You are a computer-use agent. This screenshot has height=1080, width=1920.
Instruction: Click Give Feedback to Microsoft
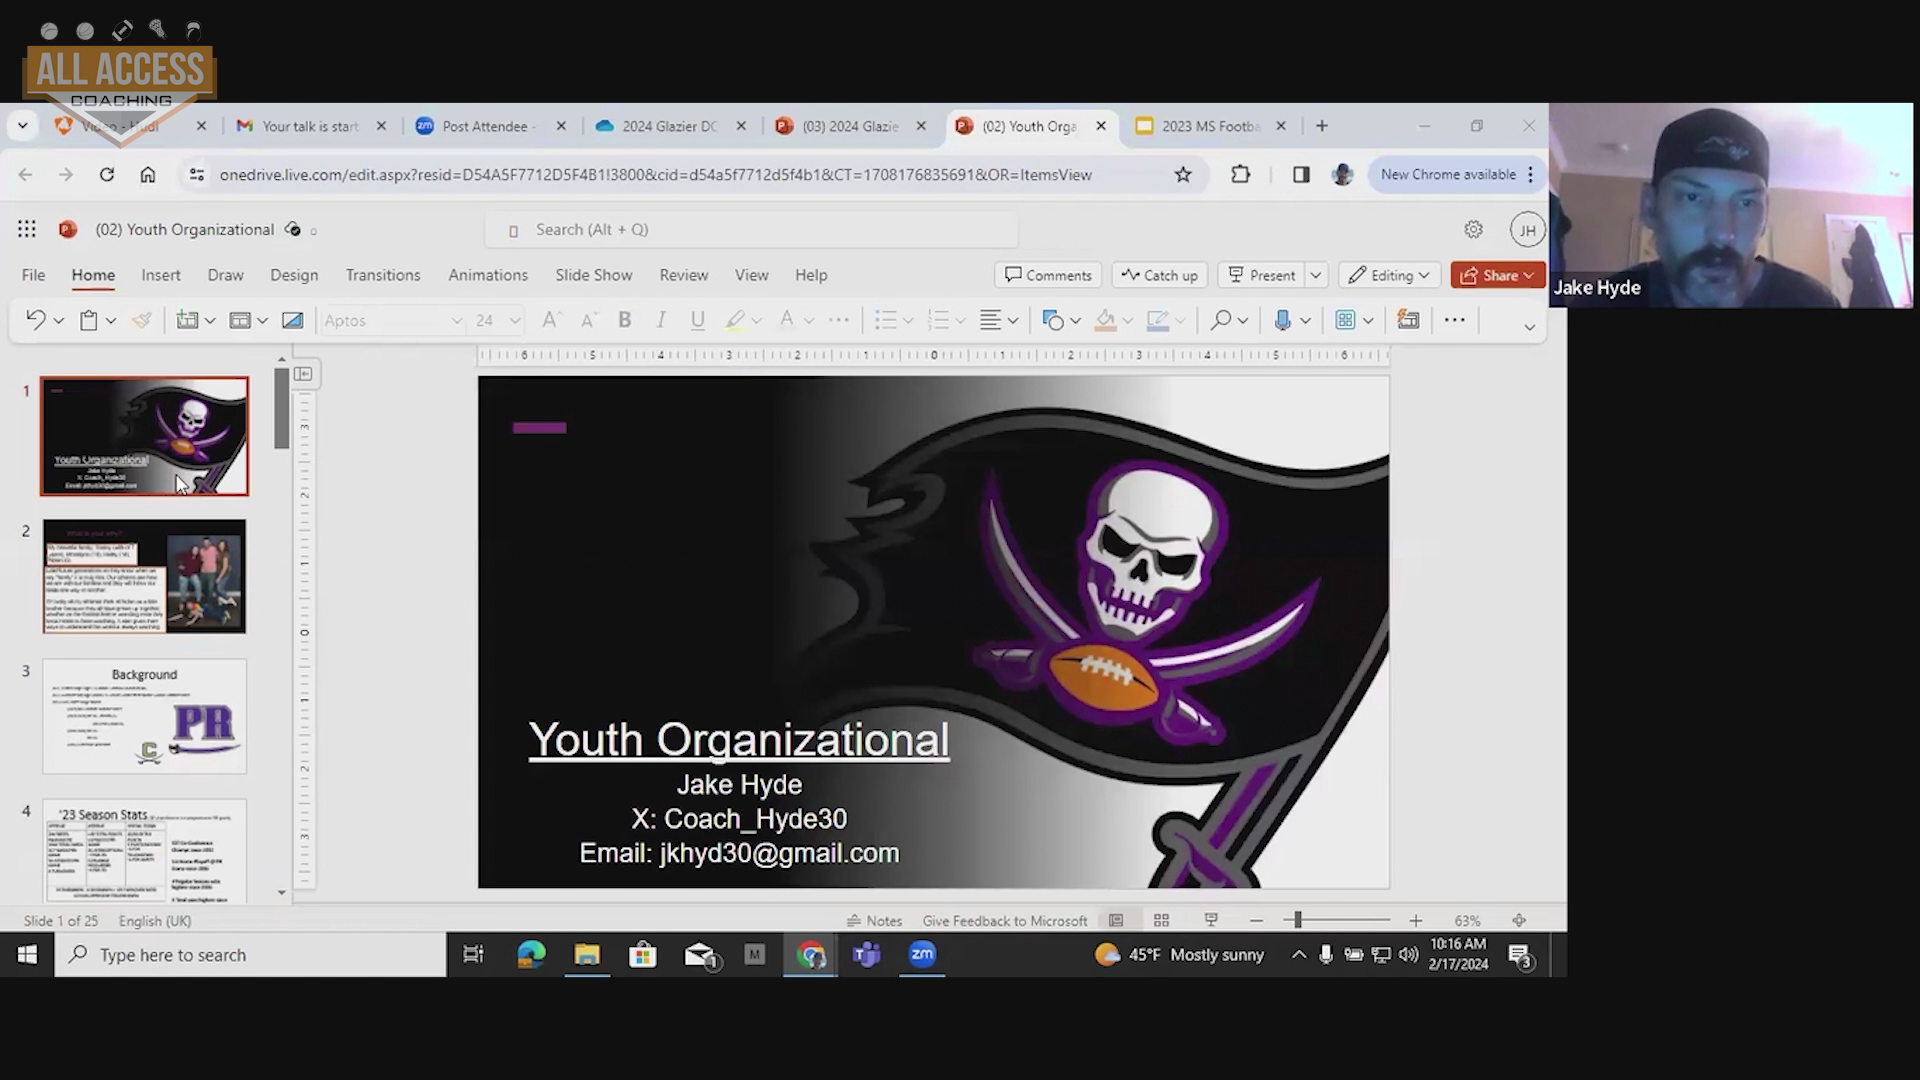[x=1005, y=920]
